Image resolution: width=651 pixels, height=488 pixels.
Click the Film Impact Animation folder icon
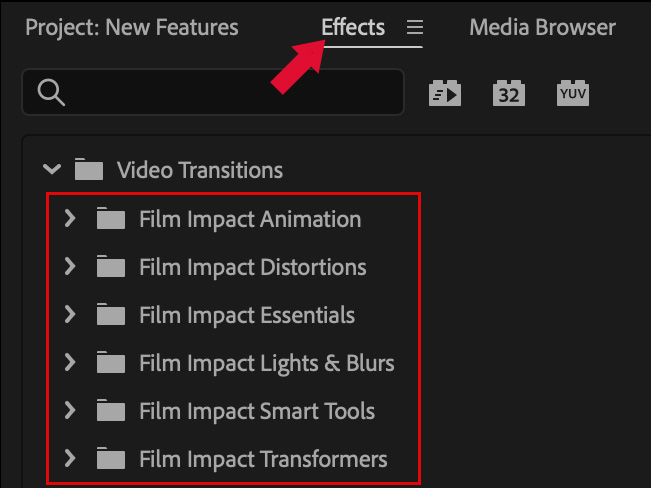pos(111,219)
